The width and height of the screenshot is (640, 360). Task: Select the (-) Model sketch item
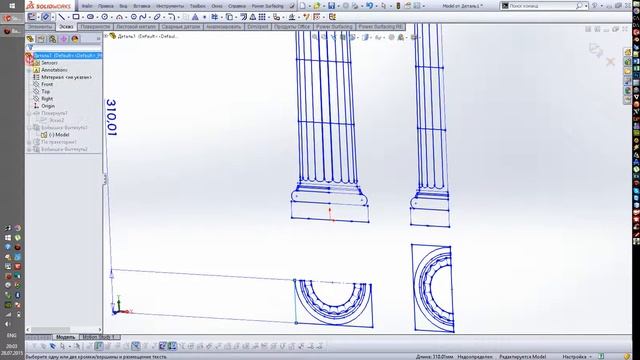point(59,135)
